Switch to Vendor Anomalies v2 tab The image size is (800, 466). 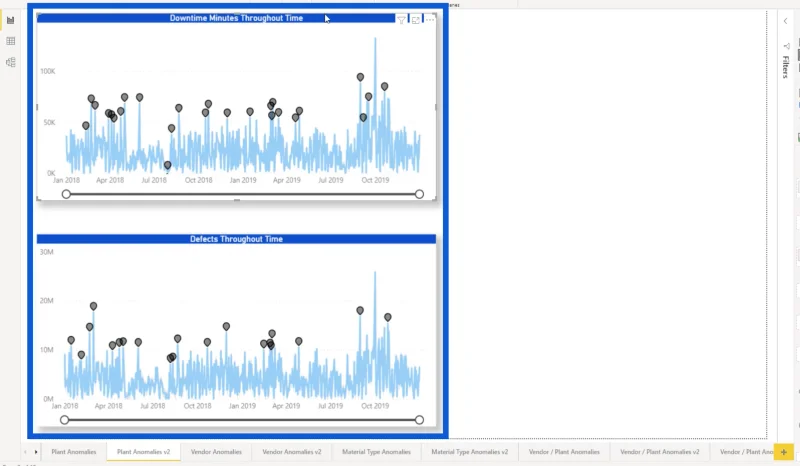tap(292, 452)
